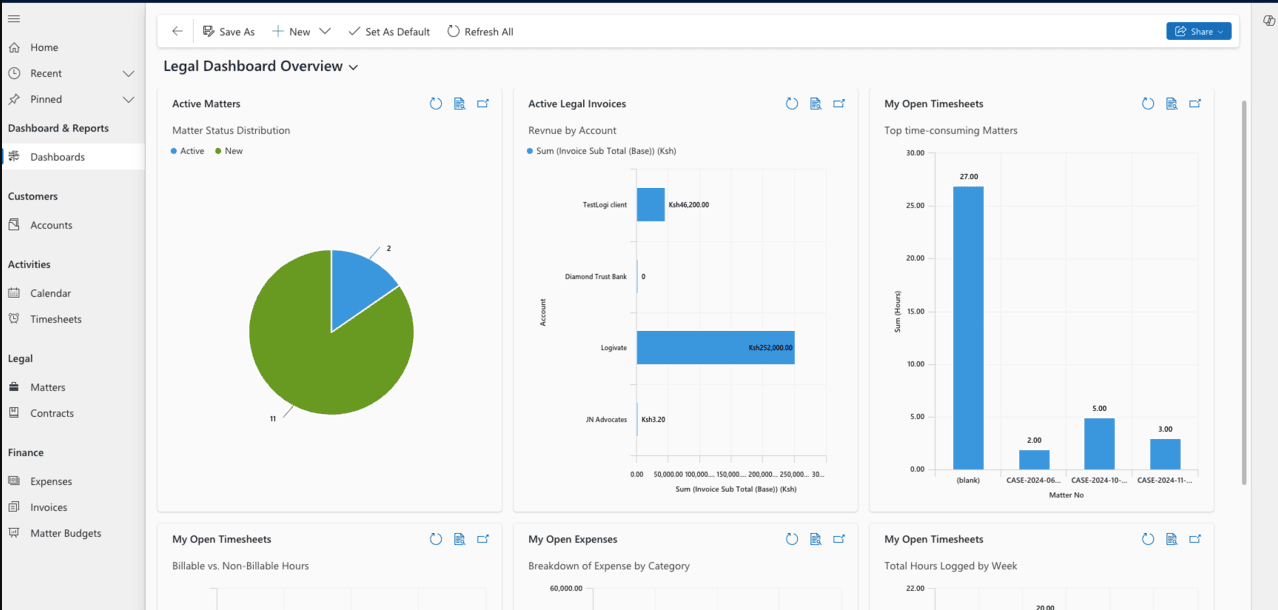This screenshot has width=1278, height=610.
Task: Refresh the Top time-consuming Matters chart
Action: click(x=1147, y=104)
